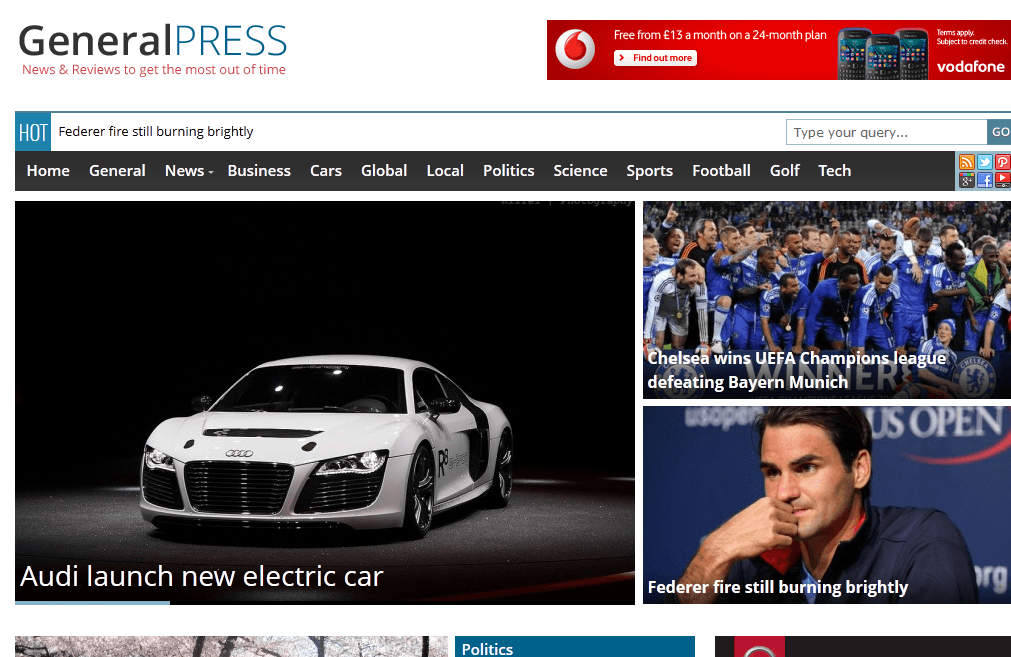Click Find out more in Vodafone ad

click(655, 58)
